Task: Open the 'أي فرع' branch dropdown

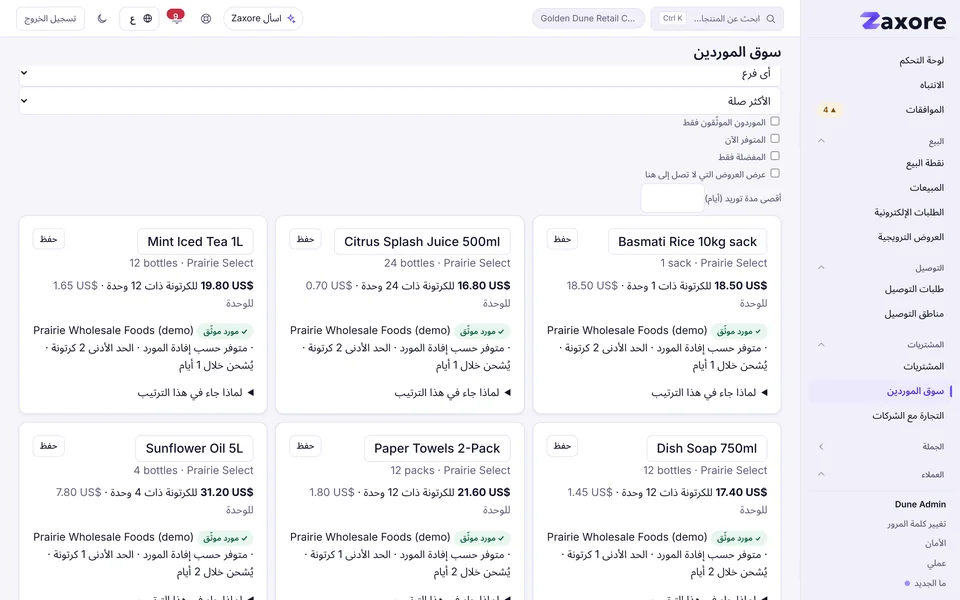Action: tap(400, 73)
